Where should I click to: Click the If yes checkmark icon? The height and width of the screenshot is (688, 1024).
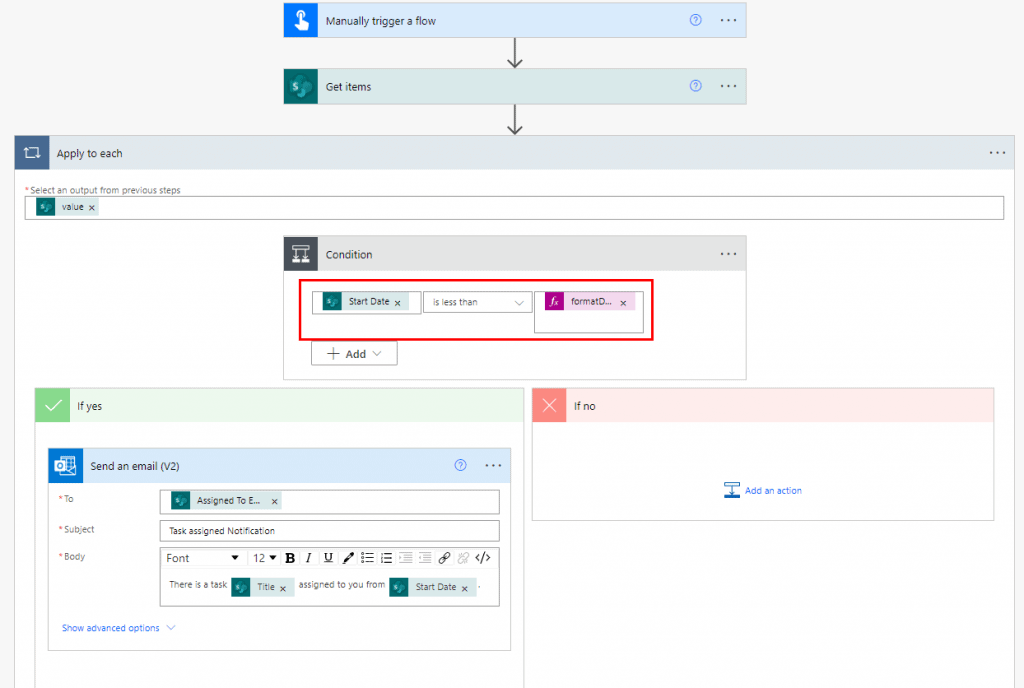coord(52,405)
